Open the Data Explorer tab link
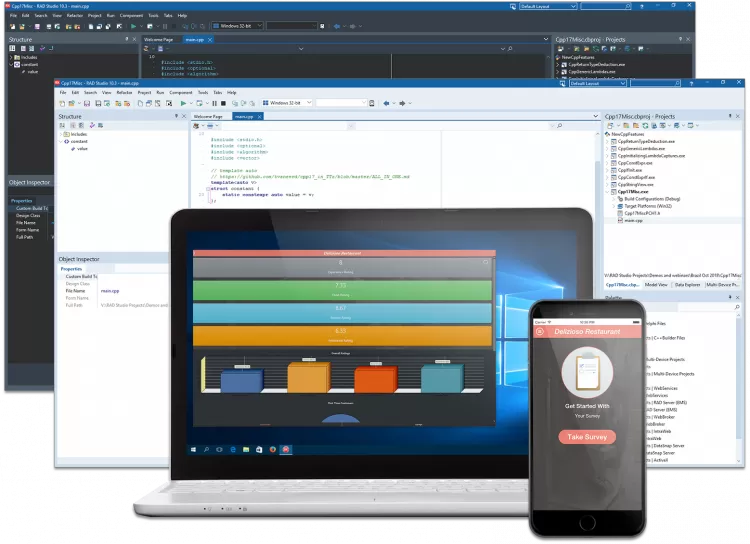The height and width of the screenshot is (544, 750). [687, 284]
